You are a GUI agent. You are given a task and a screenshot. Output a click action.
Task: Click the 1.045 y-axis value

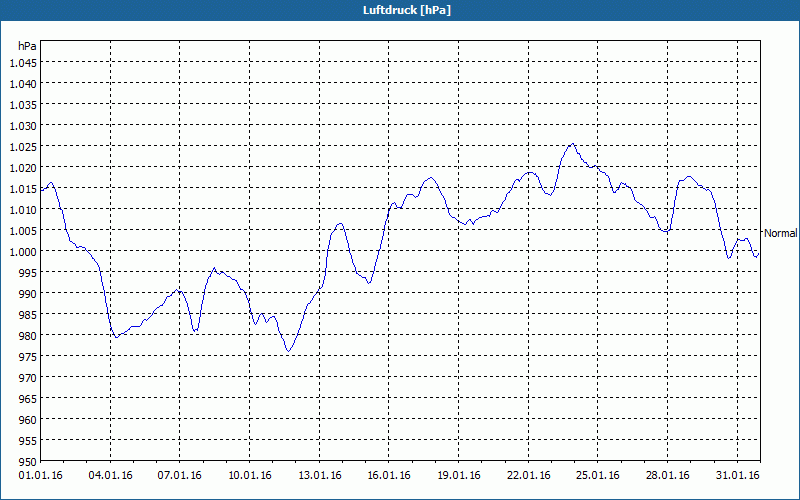coord(23,63)
